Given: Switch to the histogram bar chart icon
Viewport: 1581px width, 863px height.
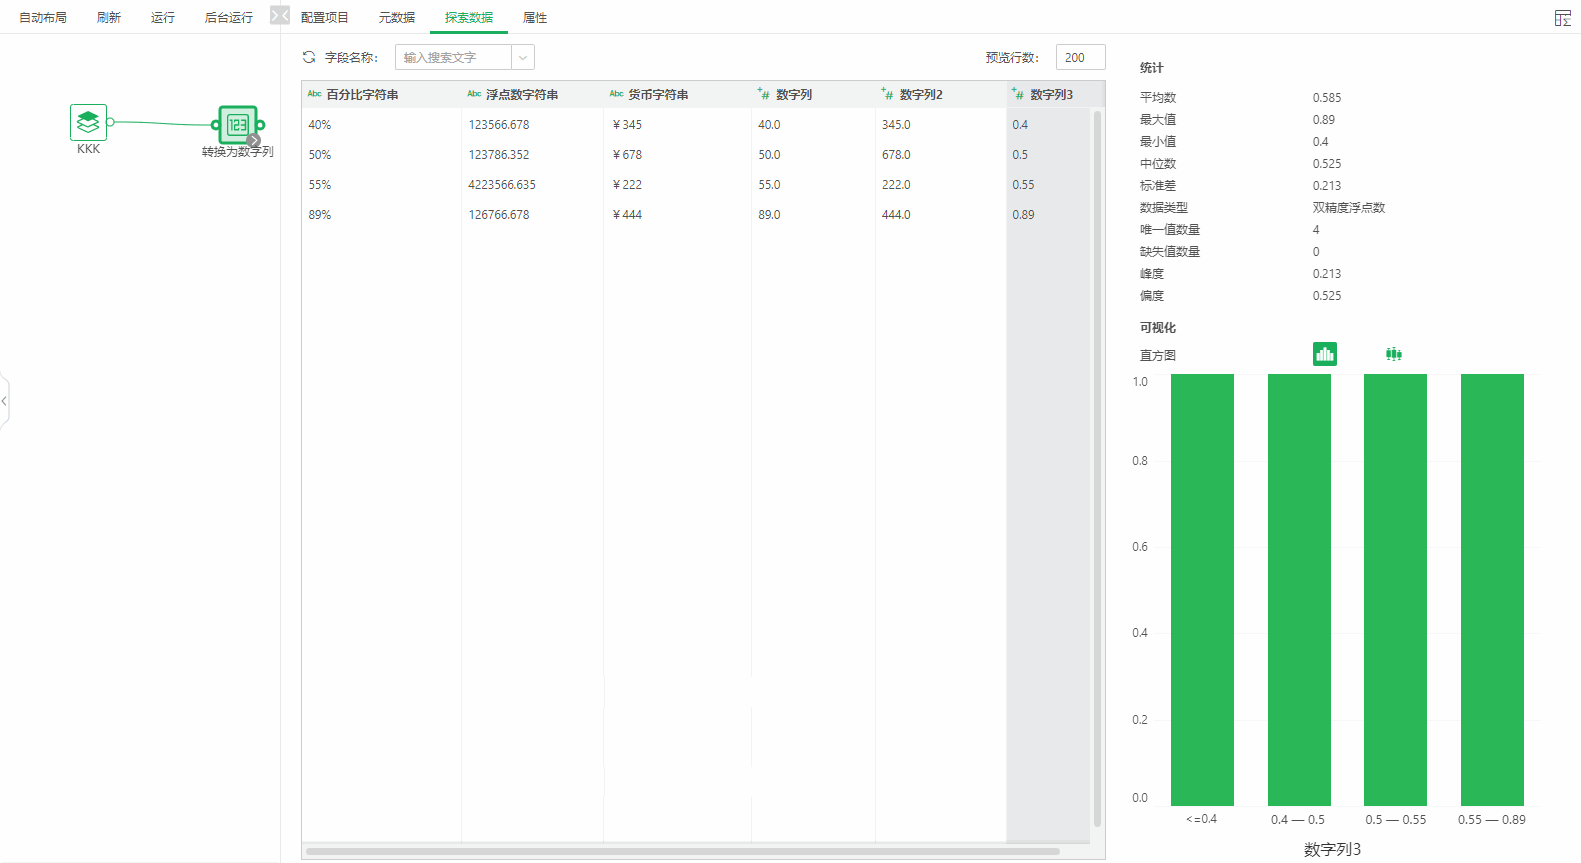Looking at the screenshot, I should [1324, 354].
